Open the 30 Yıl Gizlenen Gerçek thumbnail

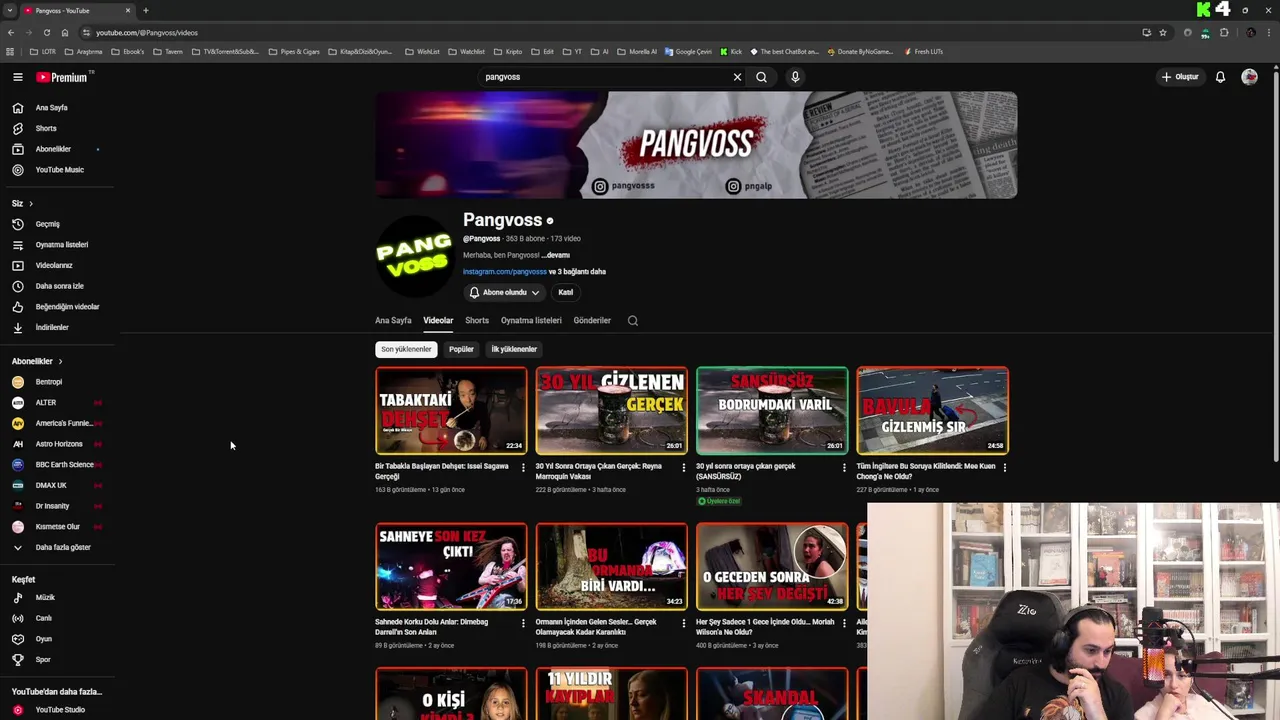(611, 410)
